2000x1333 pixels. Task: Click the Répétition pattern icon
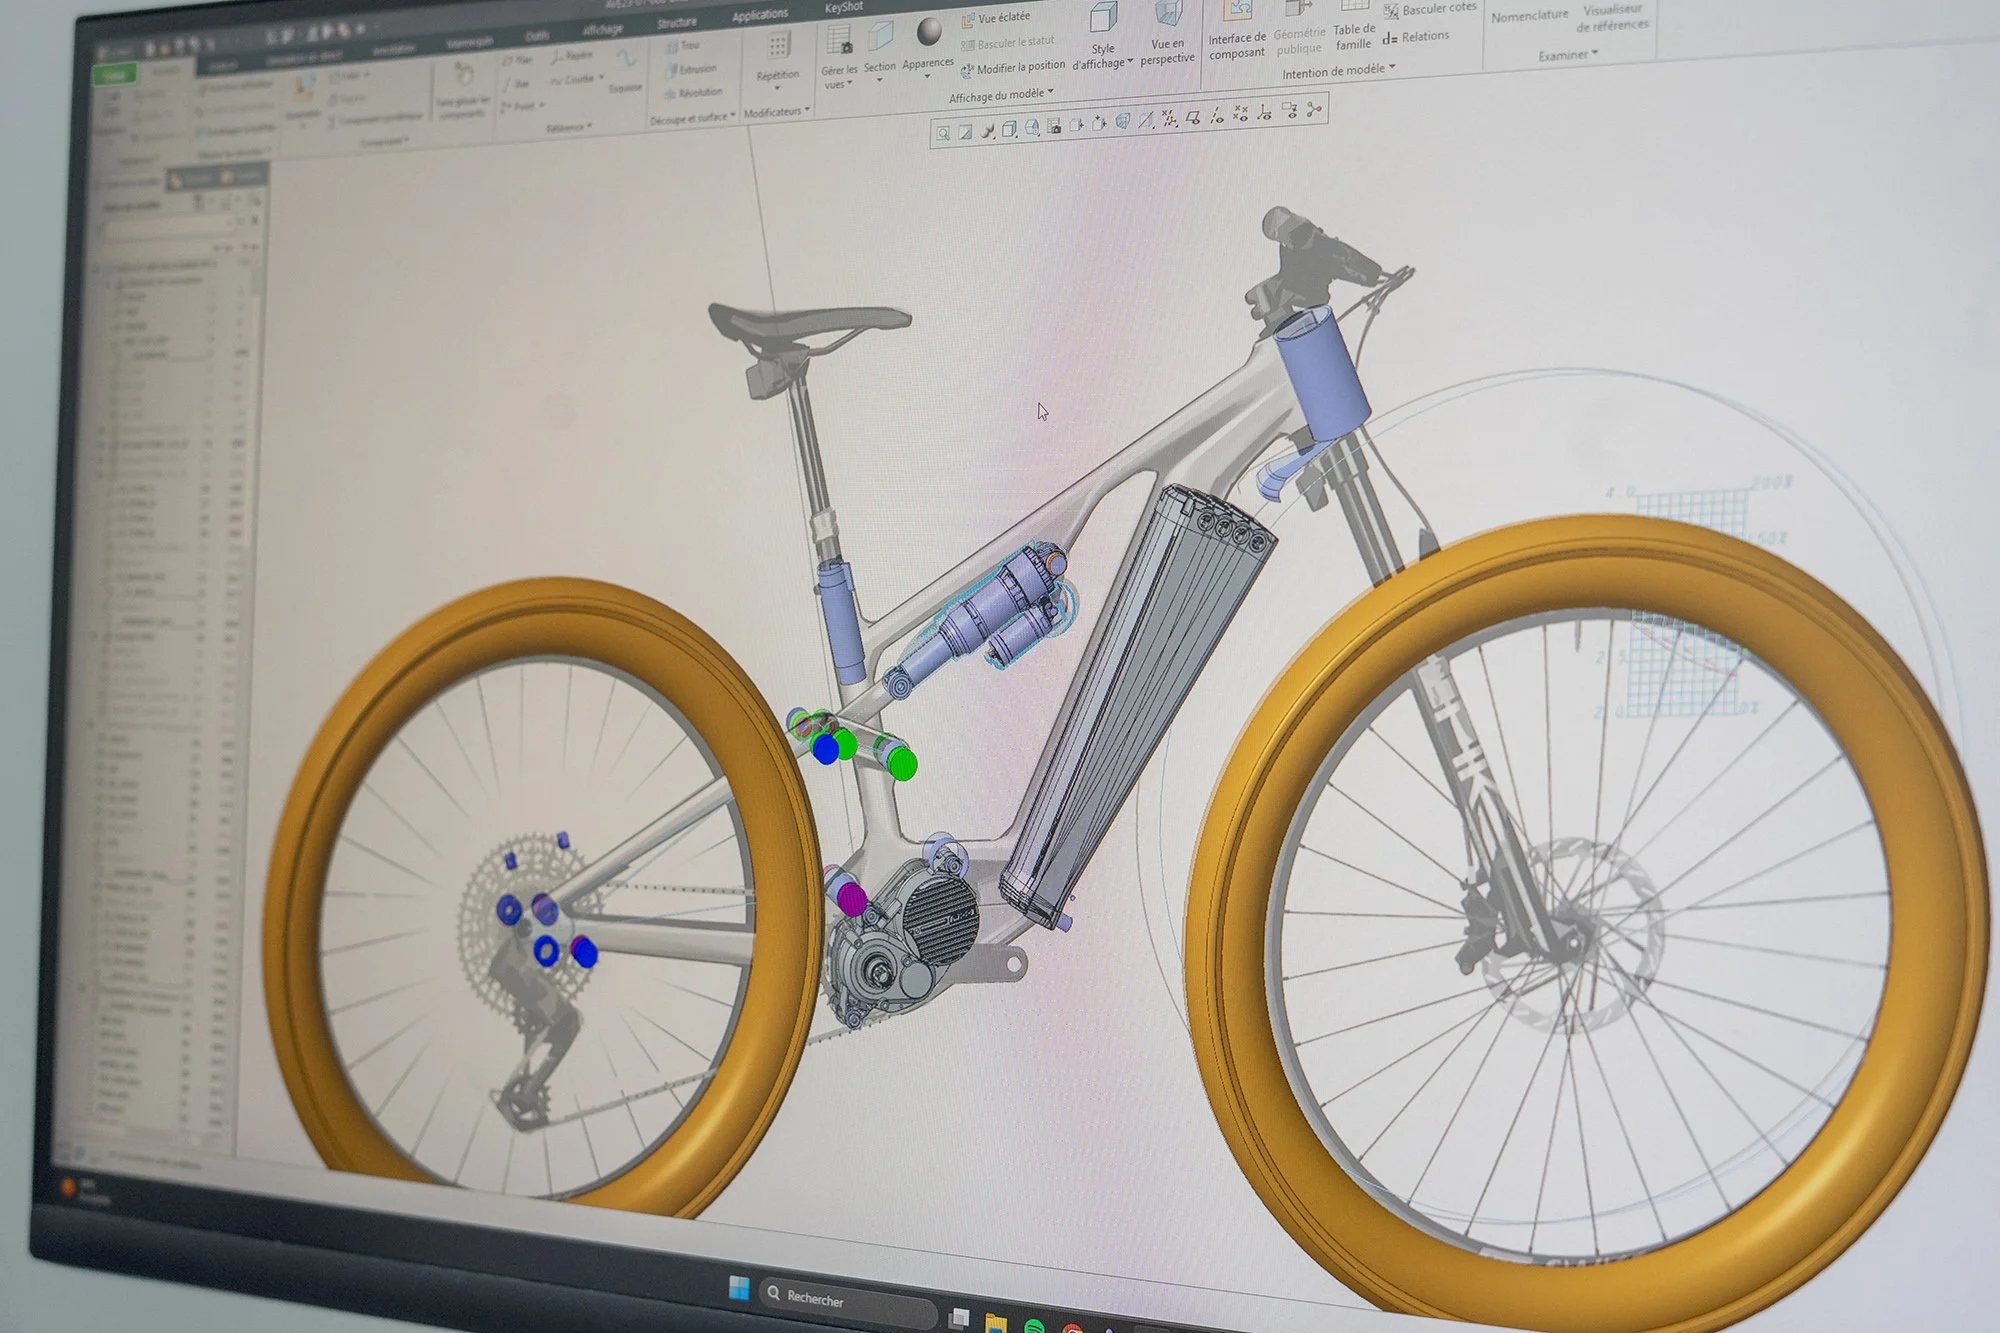click(778, 47)
